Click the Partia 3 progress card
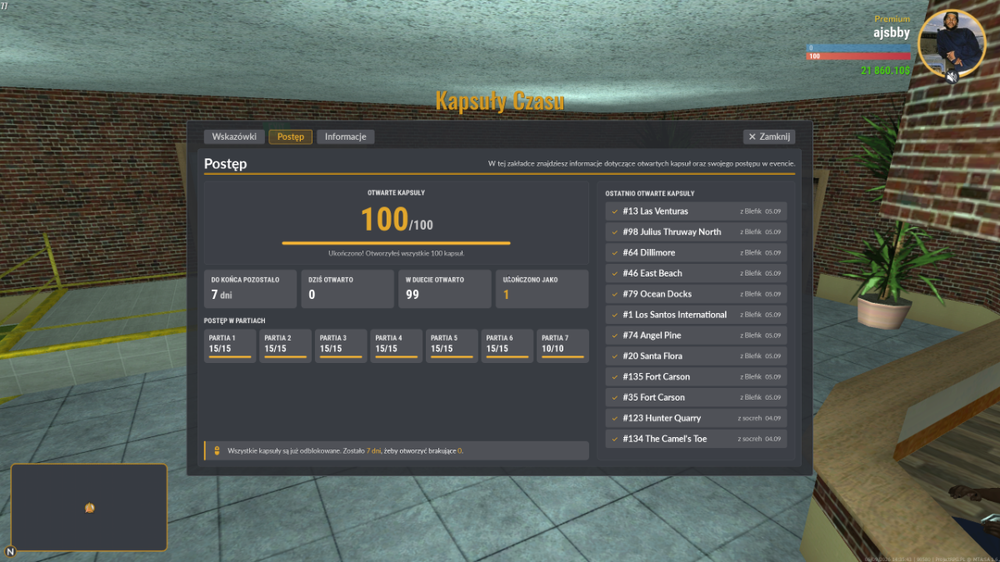This screenshot has height=562, width=1000. [341, 346]
